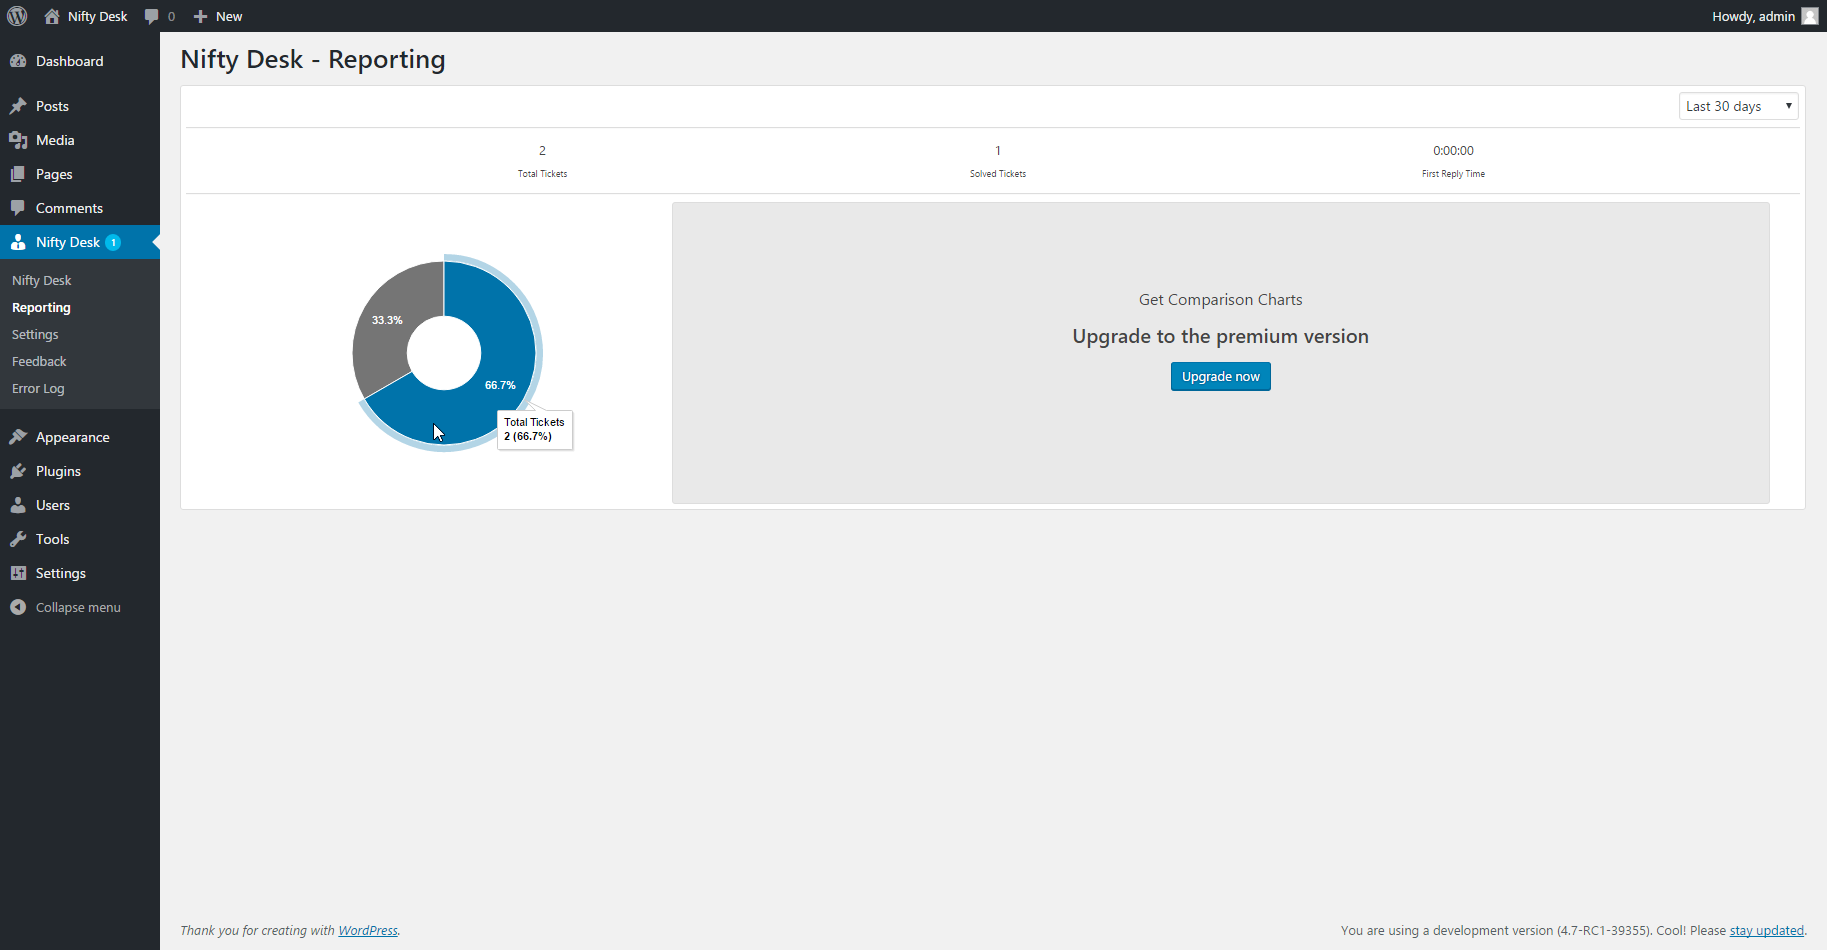Screen dimensions: 1827x950
Task: Open Pages menu item
Action: (80, 174)
